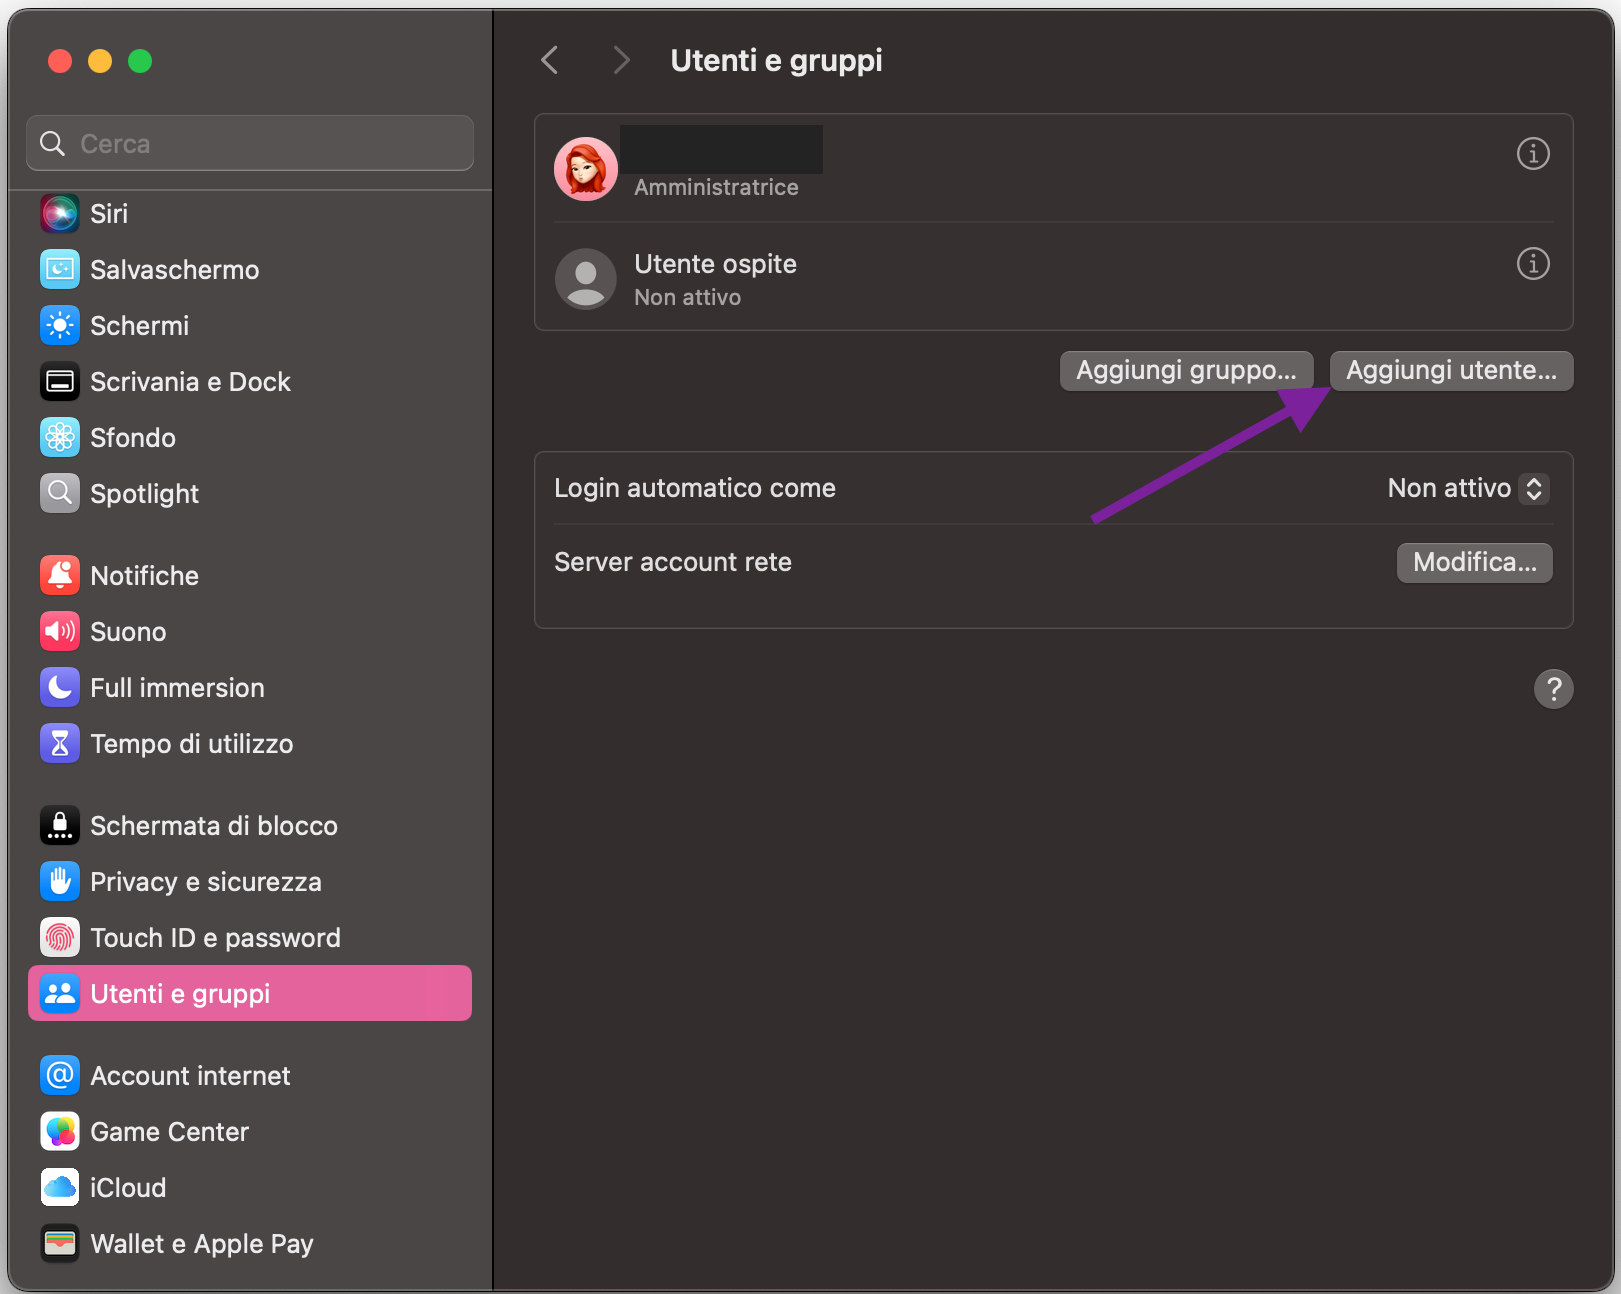Open the iCloud cloud icon

(59, 1187)
